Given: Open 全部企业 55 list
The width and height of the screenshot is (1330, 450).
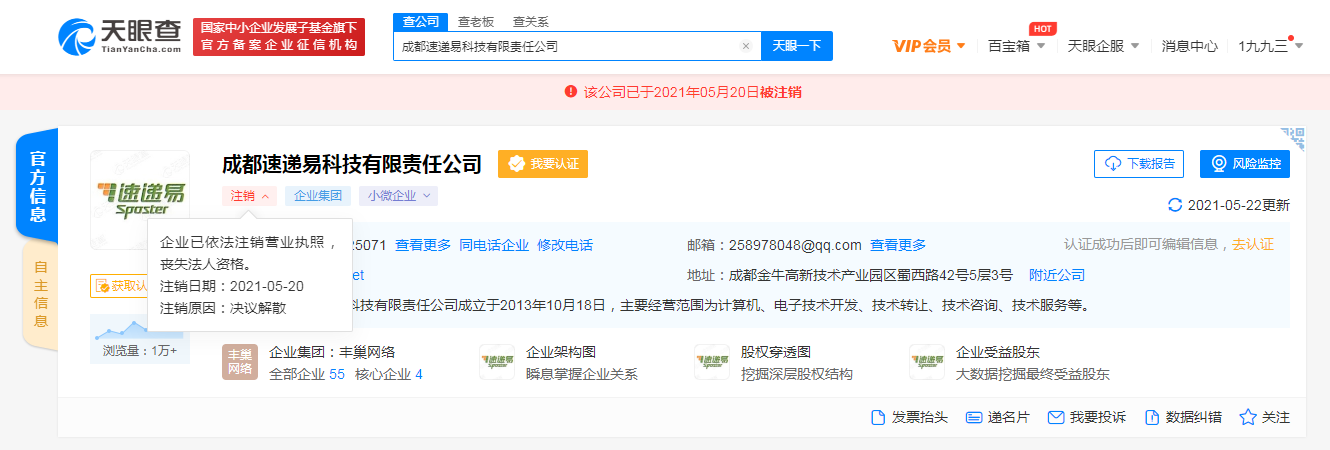Looking at the screenshot, I should (x=307, y=375).
